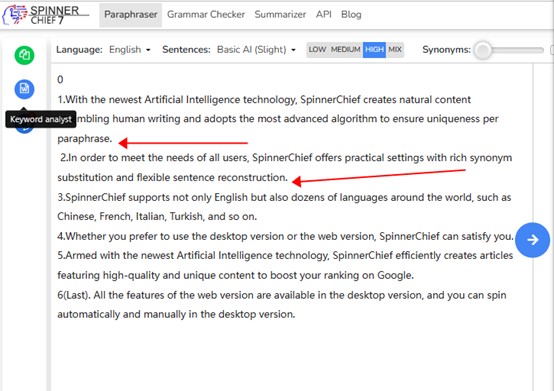Select the MEDIUM paraphrase level
This screenshot has width=554, height=391.
point(346,49)
